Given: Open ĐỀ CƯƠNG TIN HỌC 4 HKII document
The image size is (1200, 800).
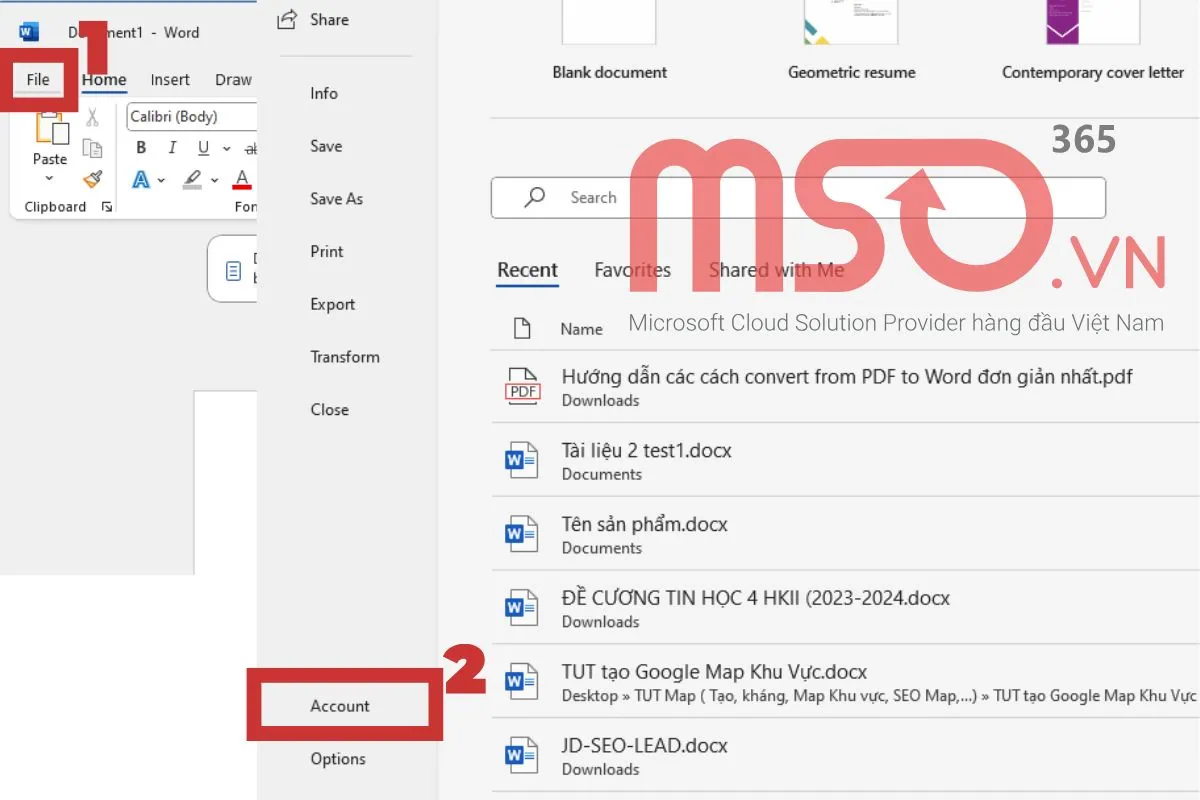Looking at the screenshot, I should [845, 609].
